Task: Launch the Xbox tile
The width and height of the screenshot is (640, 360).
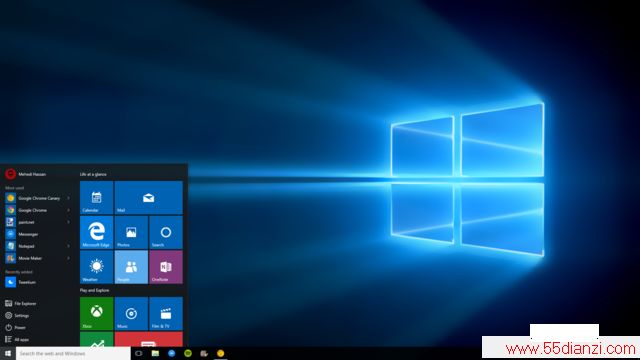Action: coord(96,313)
